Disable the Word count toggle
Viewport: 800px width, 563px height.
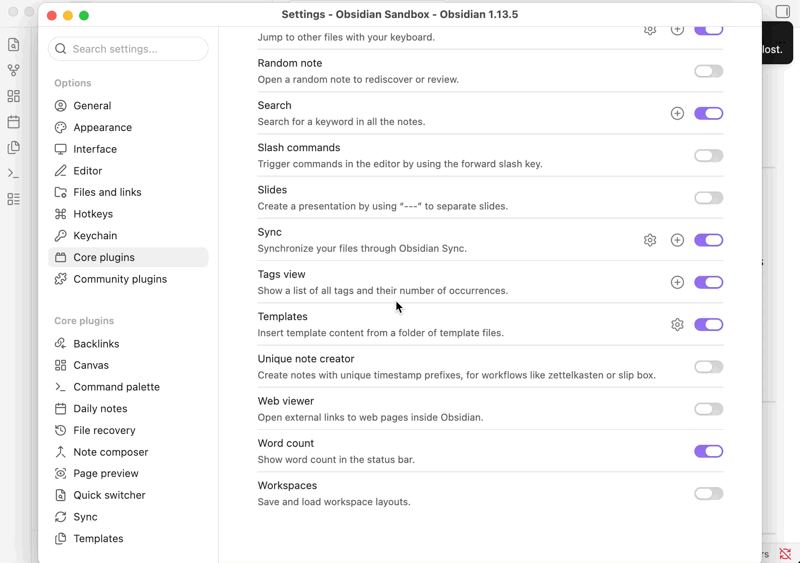[708, 451]
